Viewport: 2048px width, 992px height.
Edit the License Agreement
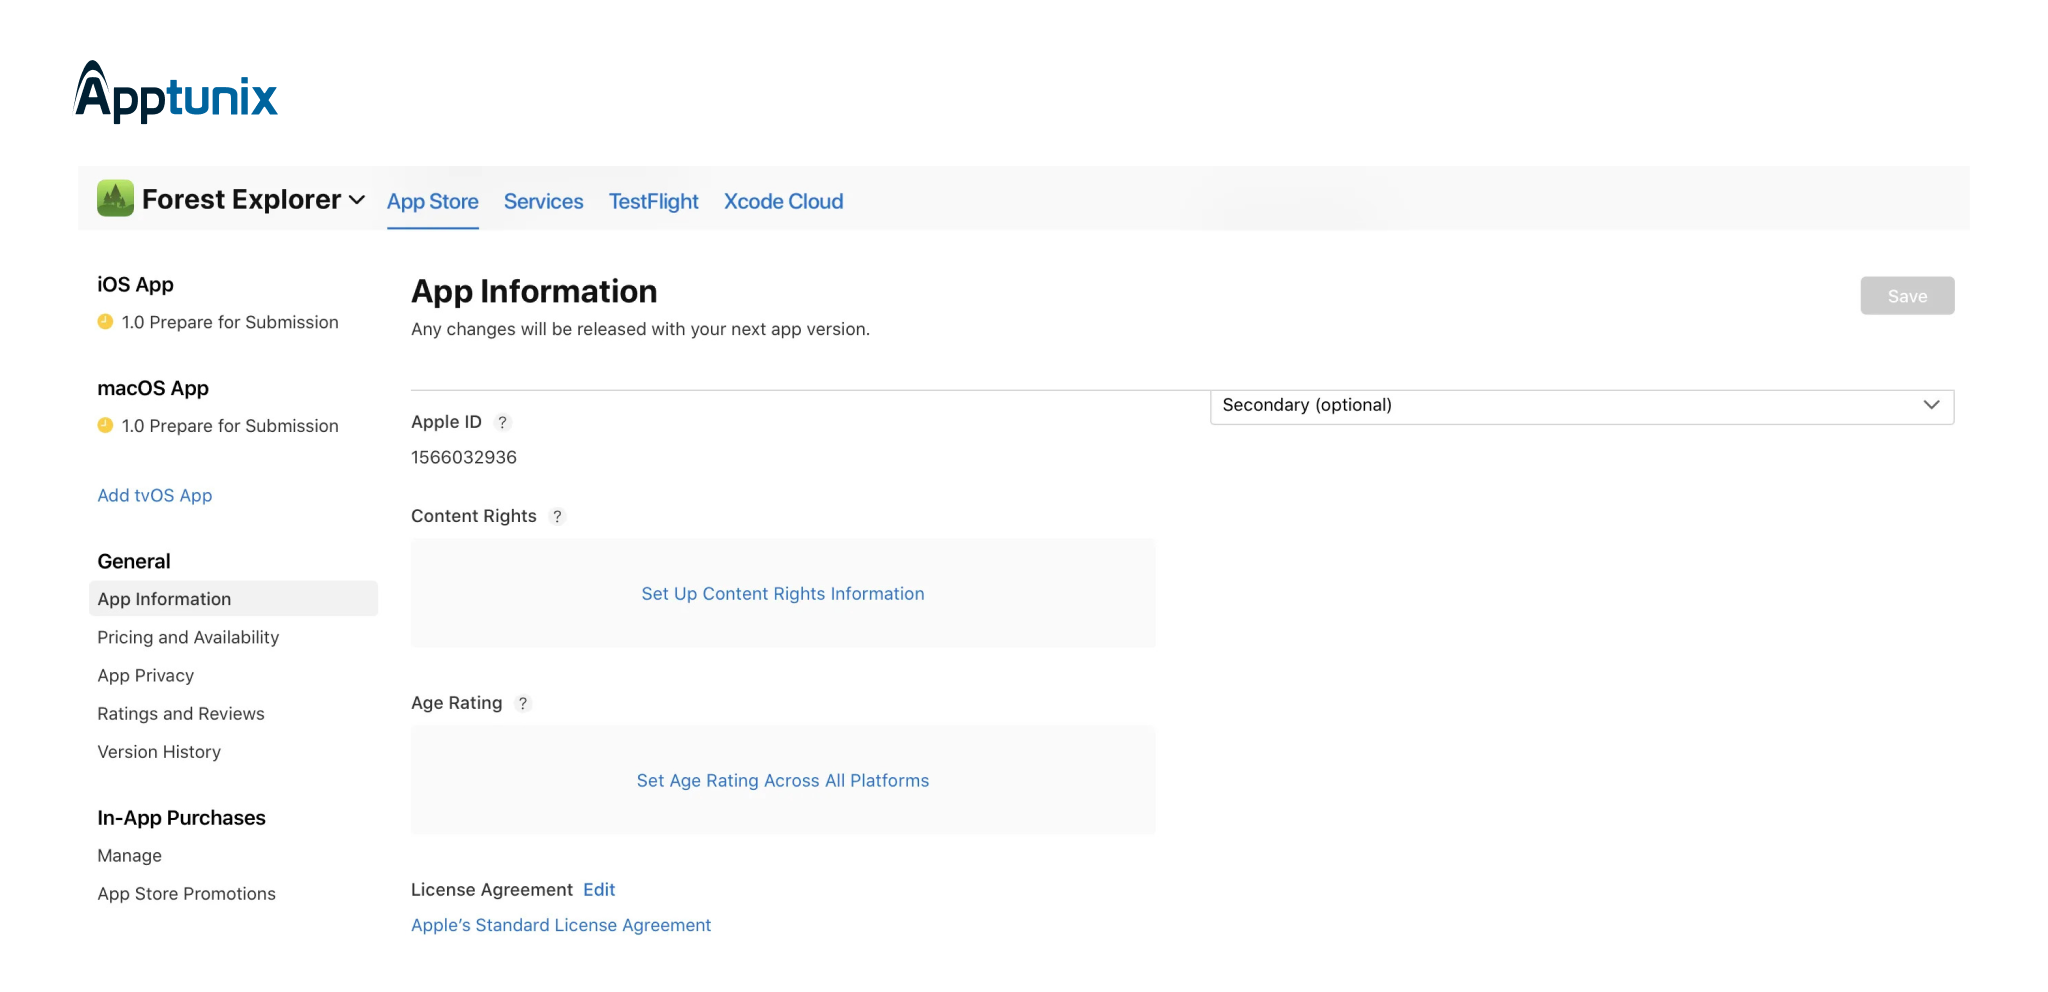(598, 889)
